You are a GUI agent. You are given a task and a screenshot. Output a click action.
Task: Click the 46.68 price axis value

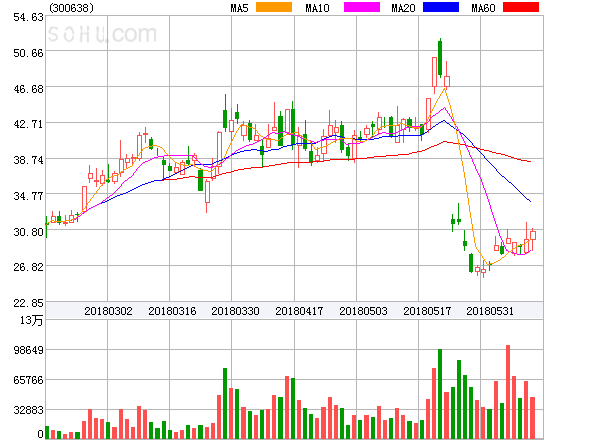[28, 89]
